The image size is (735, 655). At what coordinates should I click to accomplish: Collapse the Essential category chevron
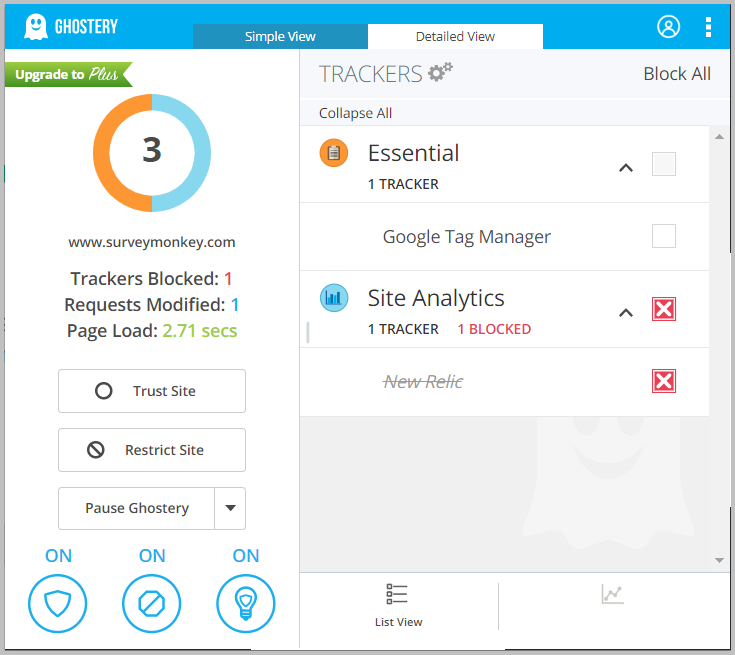point(626,168)
